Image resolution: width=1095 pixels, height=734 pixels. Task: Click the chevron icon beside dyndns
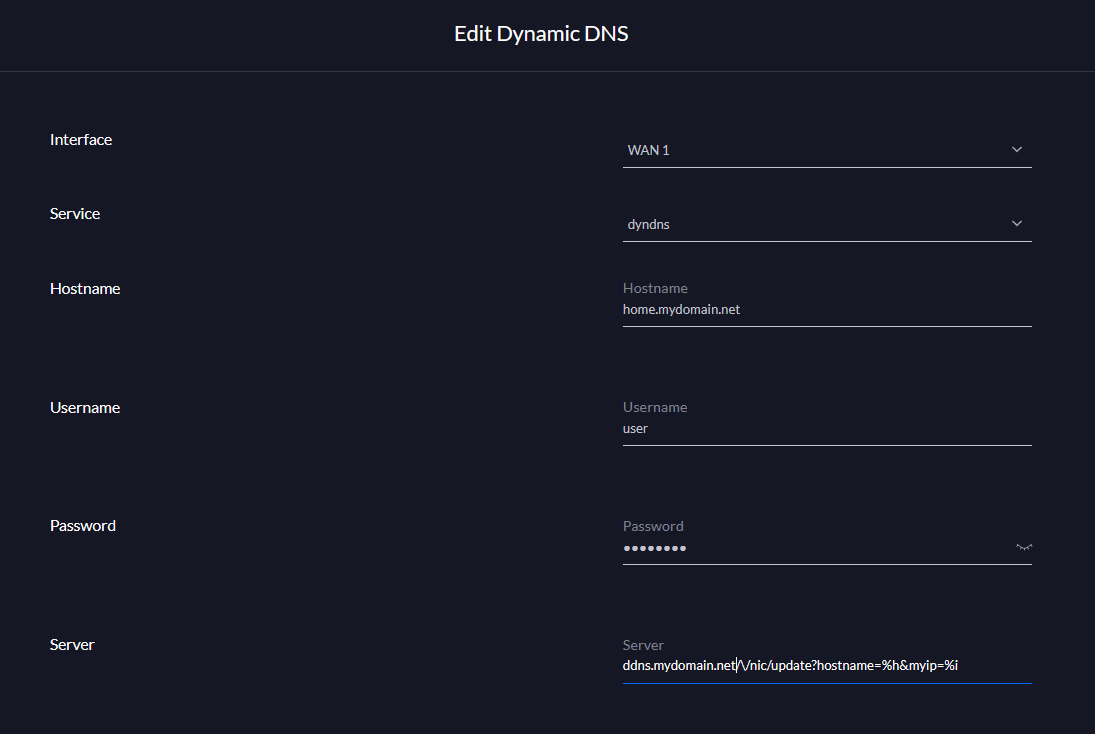click(1017, 223)
